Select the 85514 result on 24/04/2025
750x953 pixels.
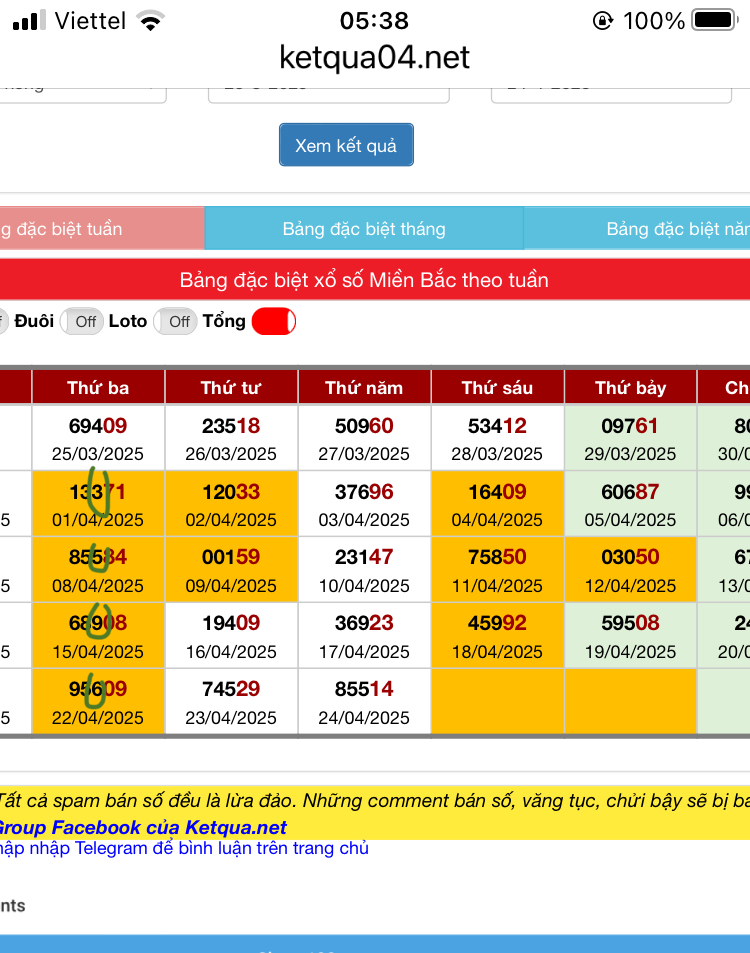364,701
